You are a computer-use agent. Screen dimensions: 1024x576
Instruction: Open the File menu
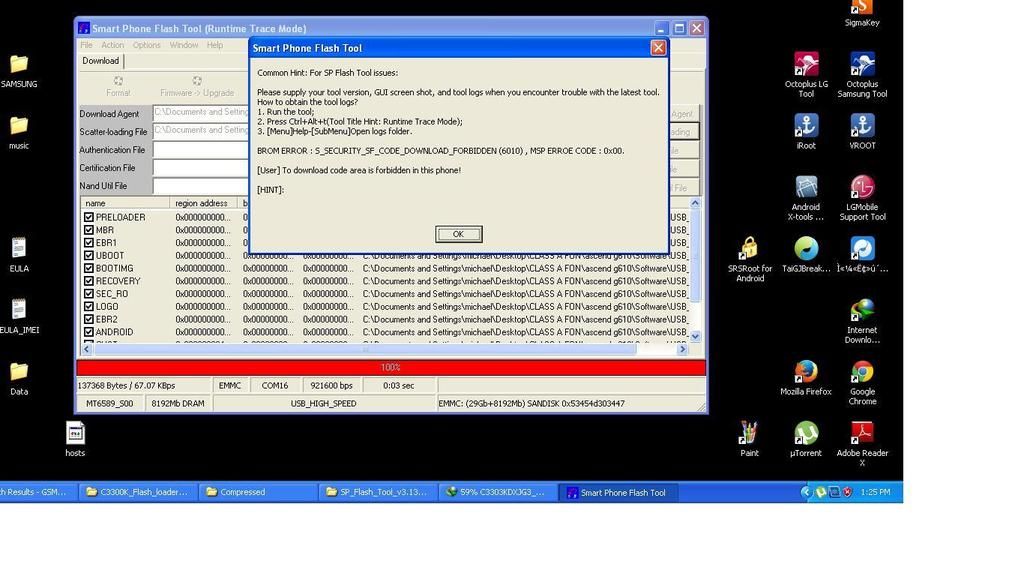pos(86,45)
